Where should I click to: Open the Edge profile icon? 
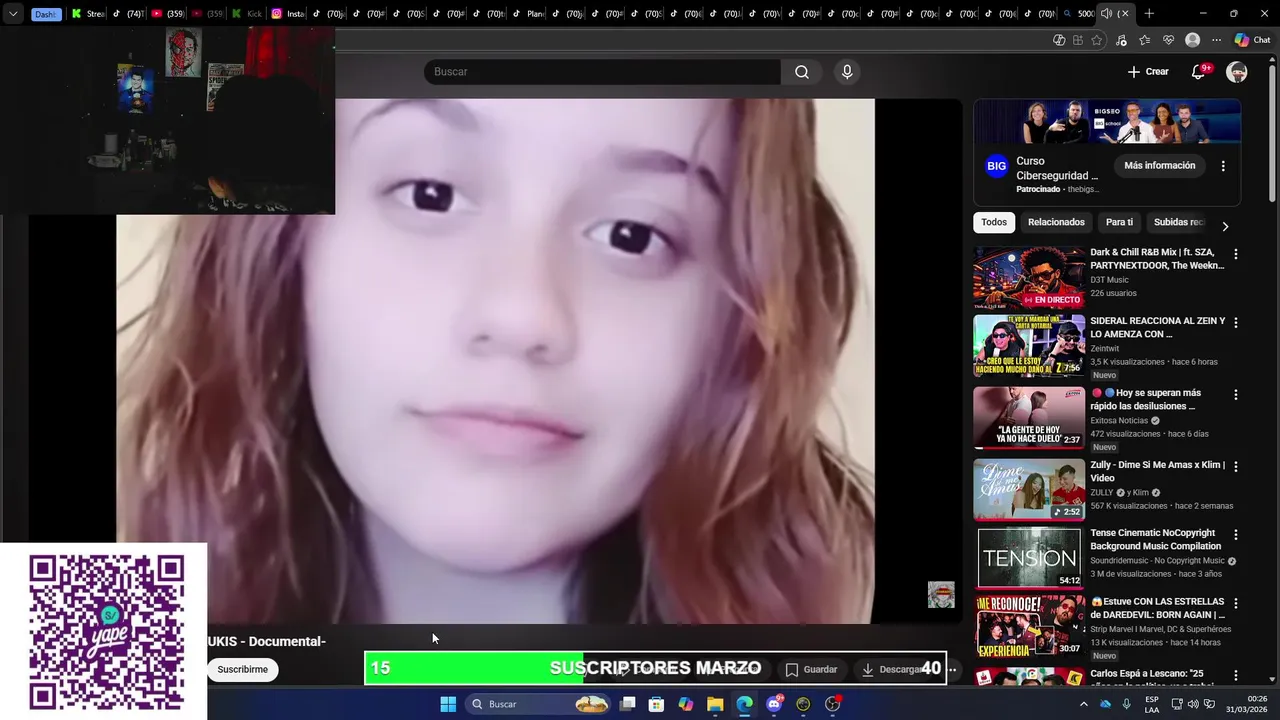[1192, 40]
